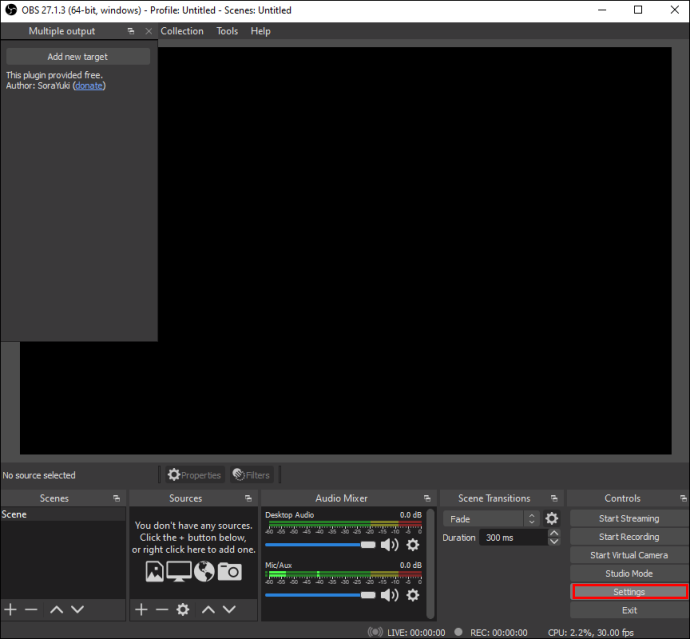Adjust the Desktop Audio volume slider
The height and width of the screenshot is (639, 690).
click(320, 545)
